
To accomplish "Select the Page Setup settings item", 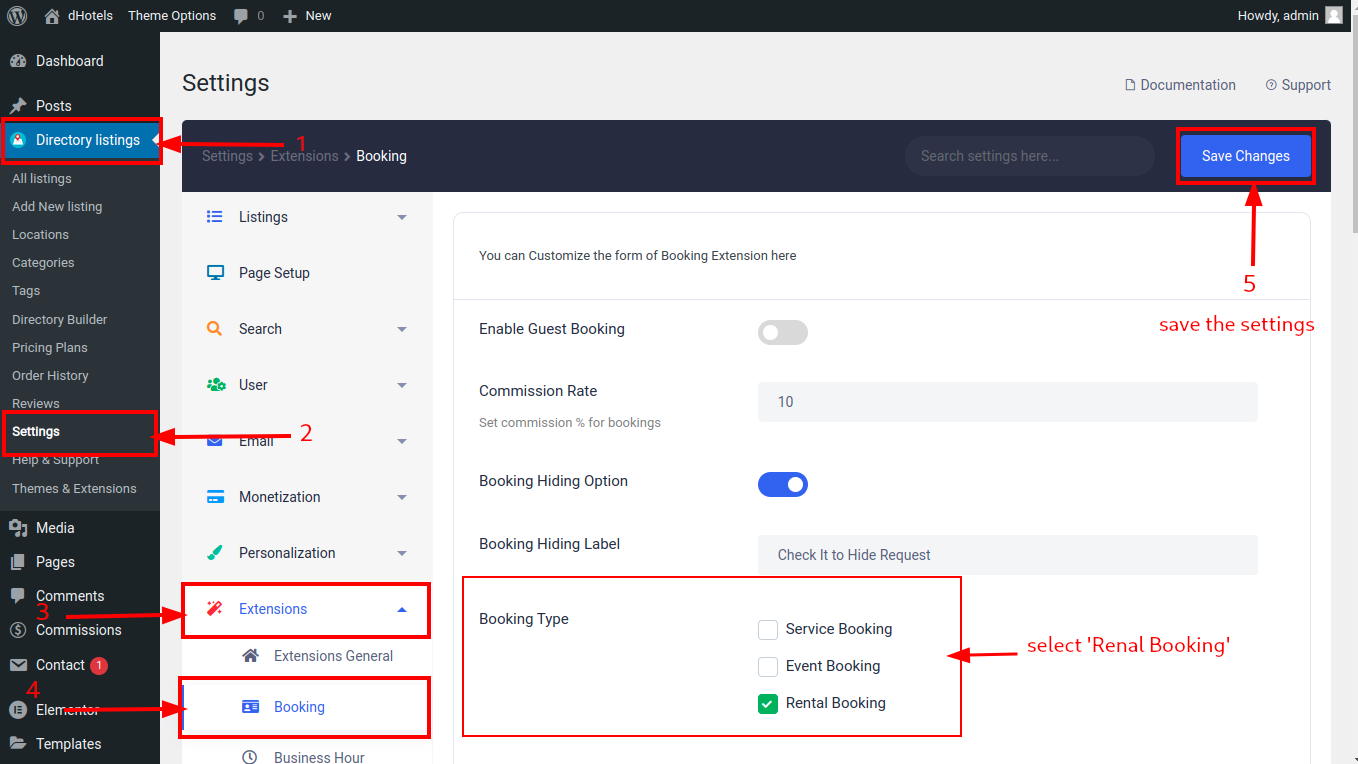I will (x=307, y=273).
